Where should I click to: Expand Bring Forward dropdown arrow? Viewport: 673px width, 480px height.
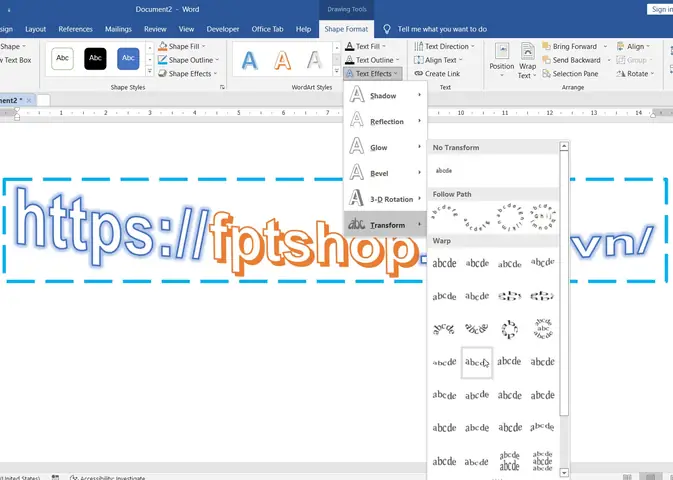tap(606, 46)
